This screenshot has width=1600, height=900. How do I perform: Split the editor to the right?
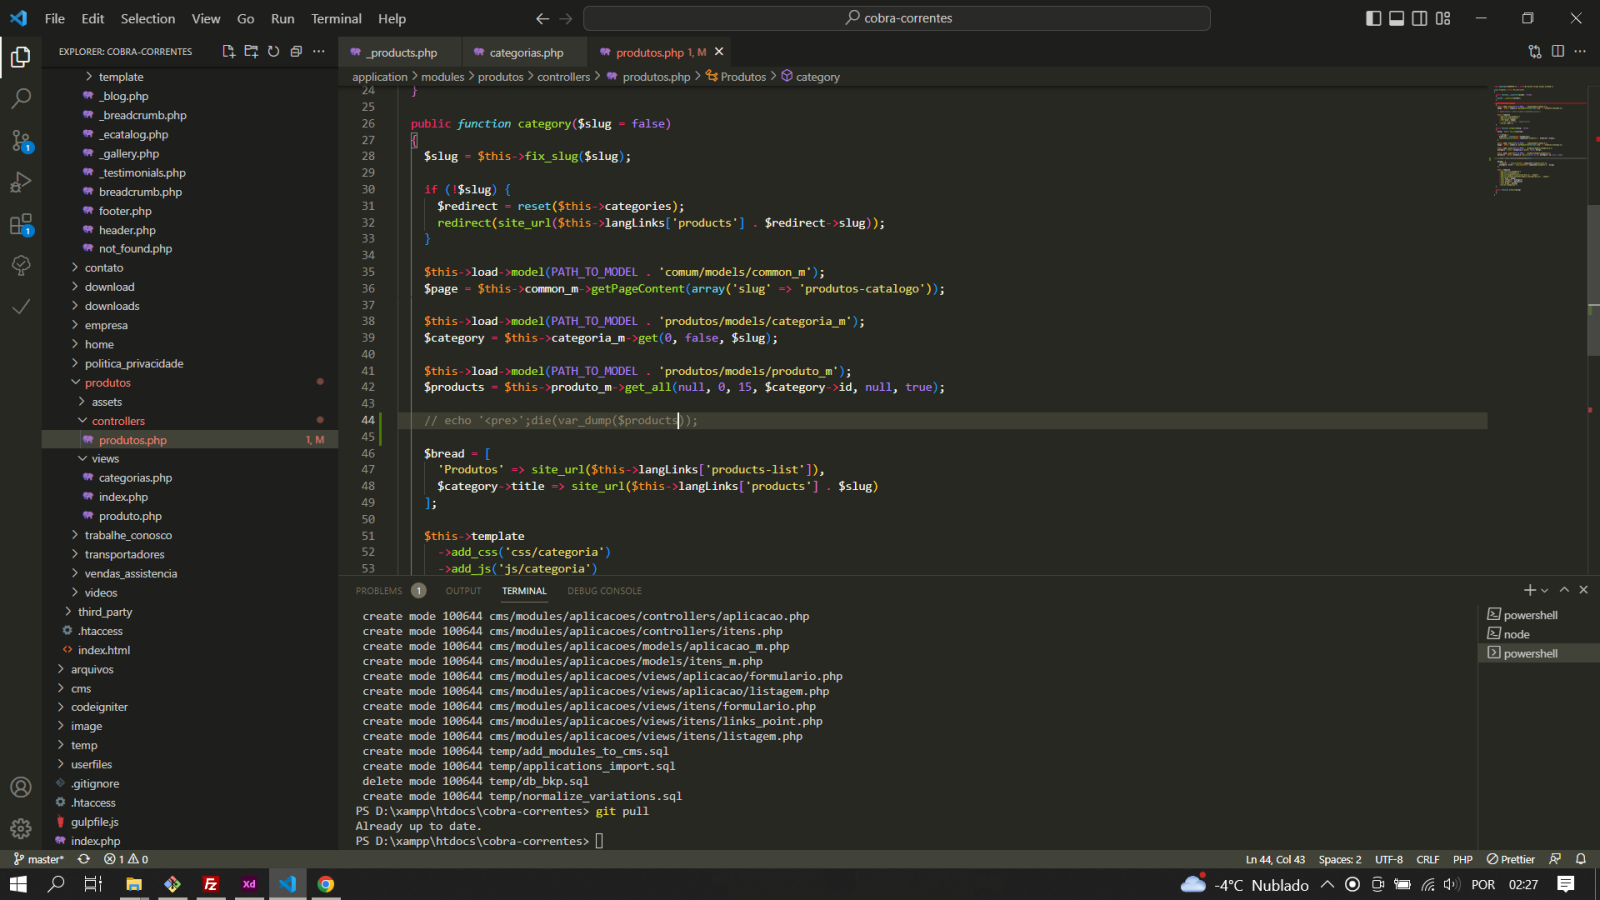tap(1558, 51)
